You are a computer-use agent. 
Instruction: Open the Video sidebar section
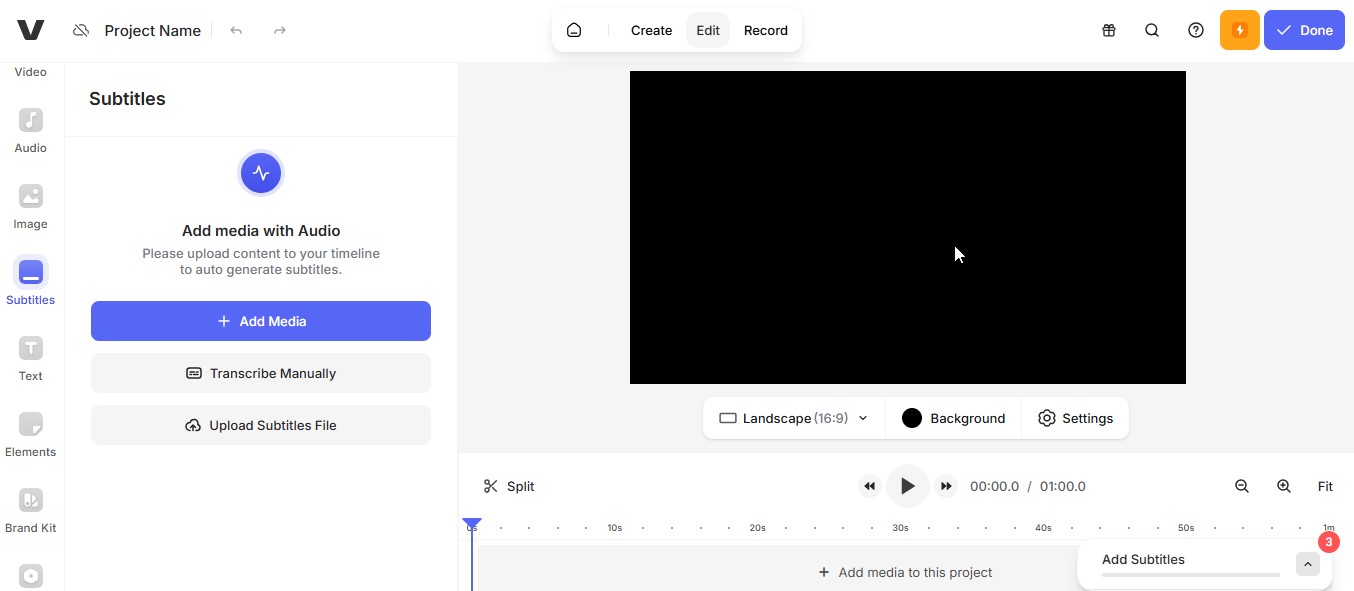coord(31,72)
